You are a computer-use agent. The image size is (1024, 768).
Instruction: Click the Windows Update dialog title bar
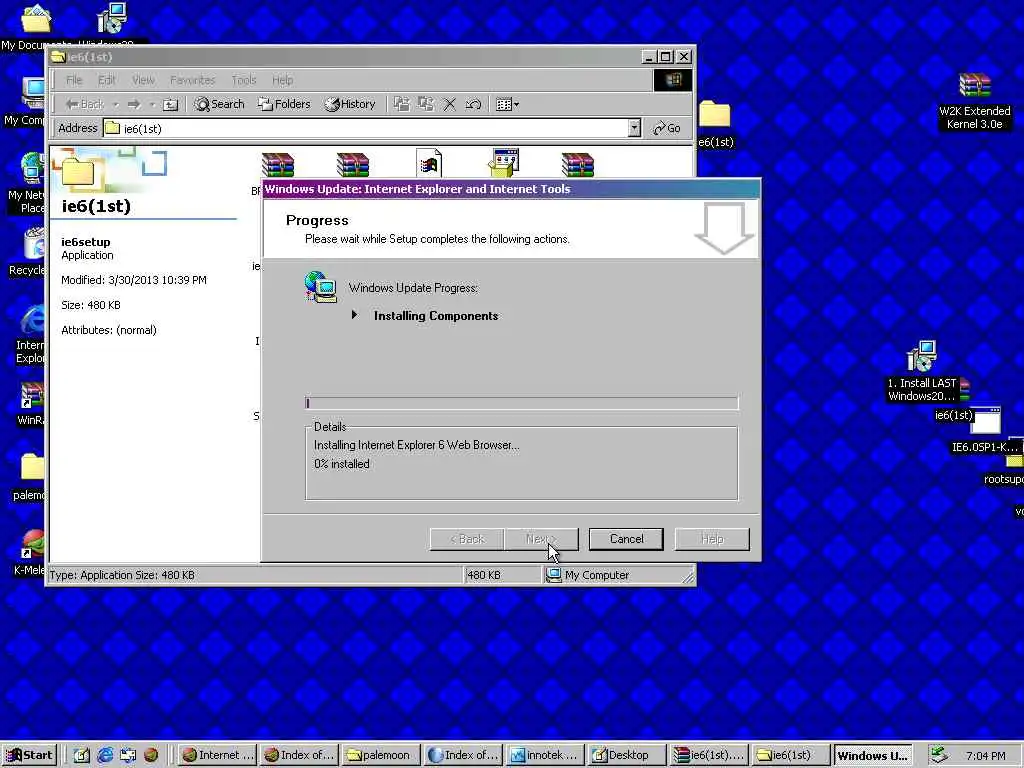click(x=511, y=189)
